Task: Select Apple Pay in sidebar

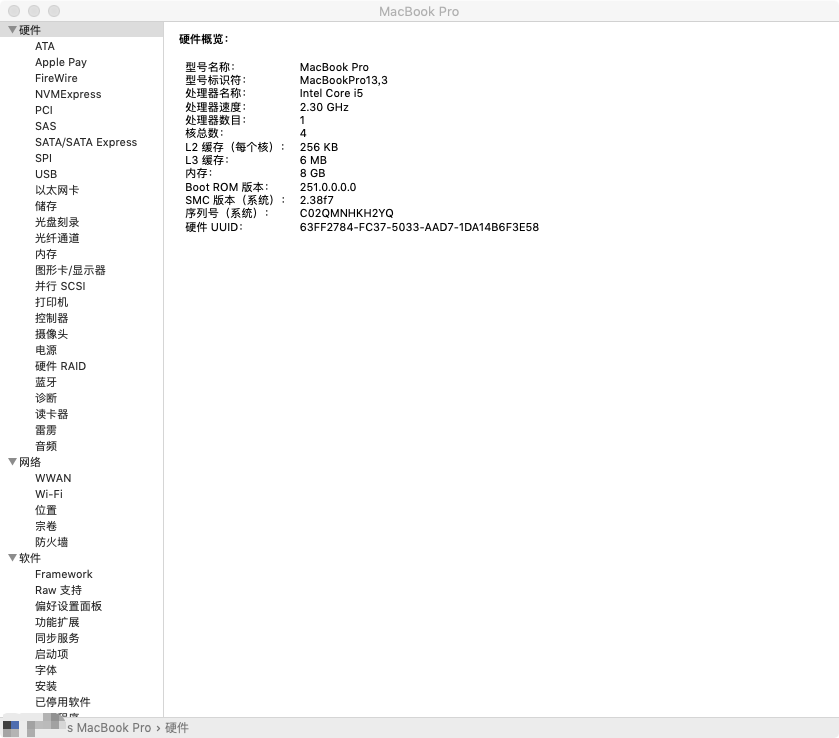Action: (x=60, y=62)
